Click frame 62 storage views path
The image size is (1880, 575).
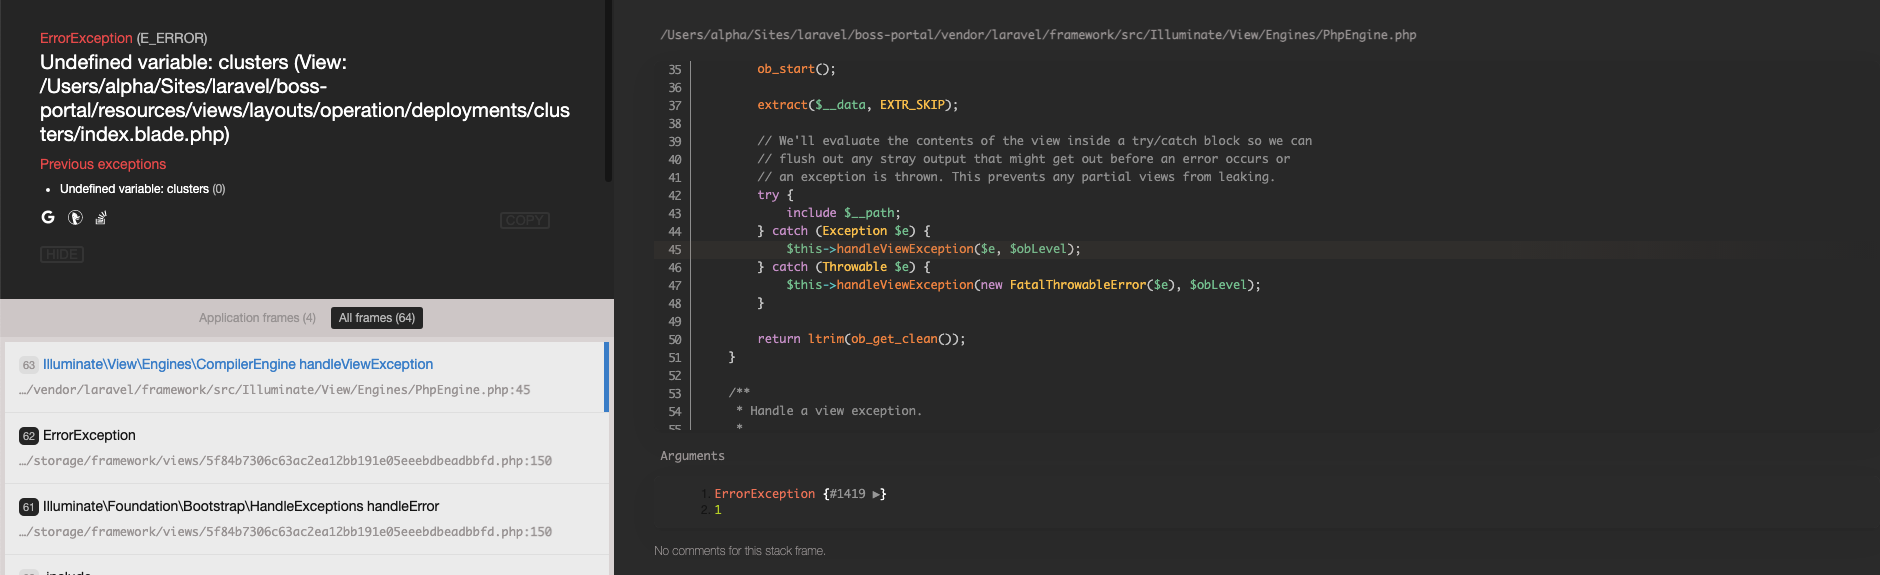point(285,461)
